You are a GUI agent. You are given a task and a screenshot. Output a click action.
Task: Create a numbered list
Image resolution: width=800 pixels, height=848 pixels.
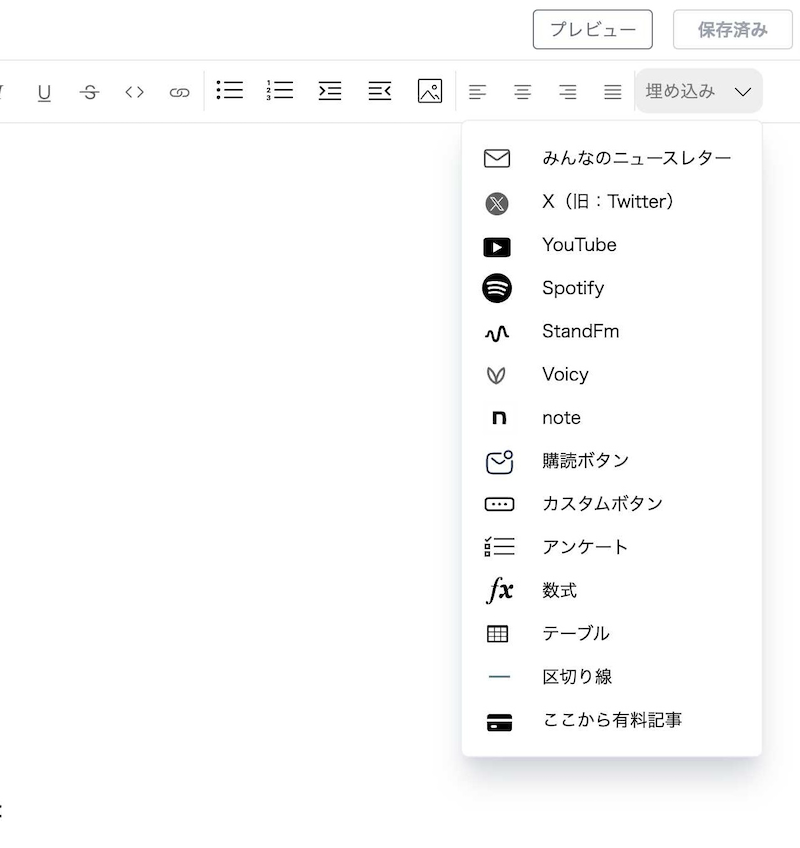point(280,90)
